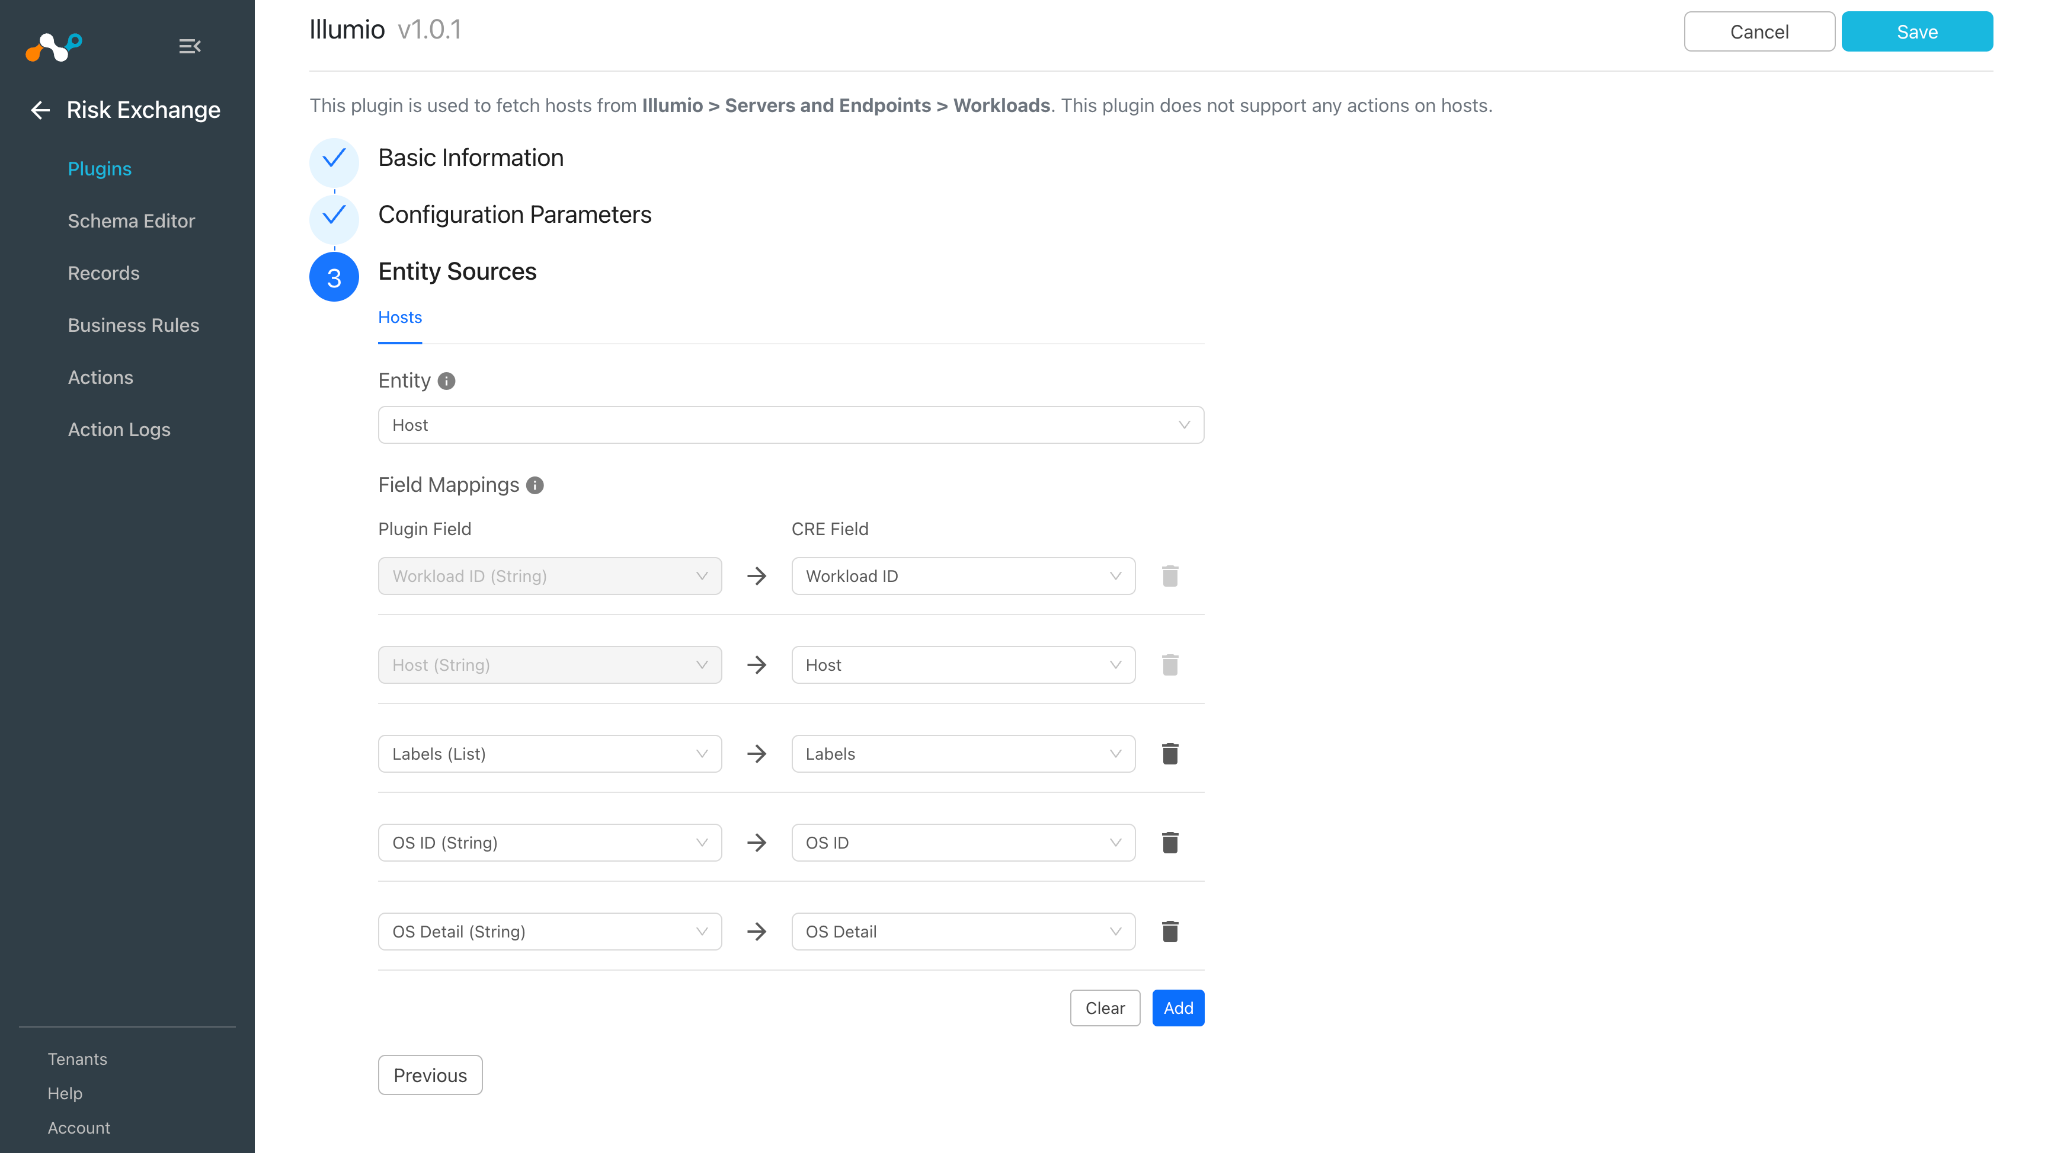Clear the field mappings
This screenshot has width=2048, height=1153.
[1105, 1008]
